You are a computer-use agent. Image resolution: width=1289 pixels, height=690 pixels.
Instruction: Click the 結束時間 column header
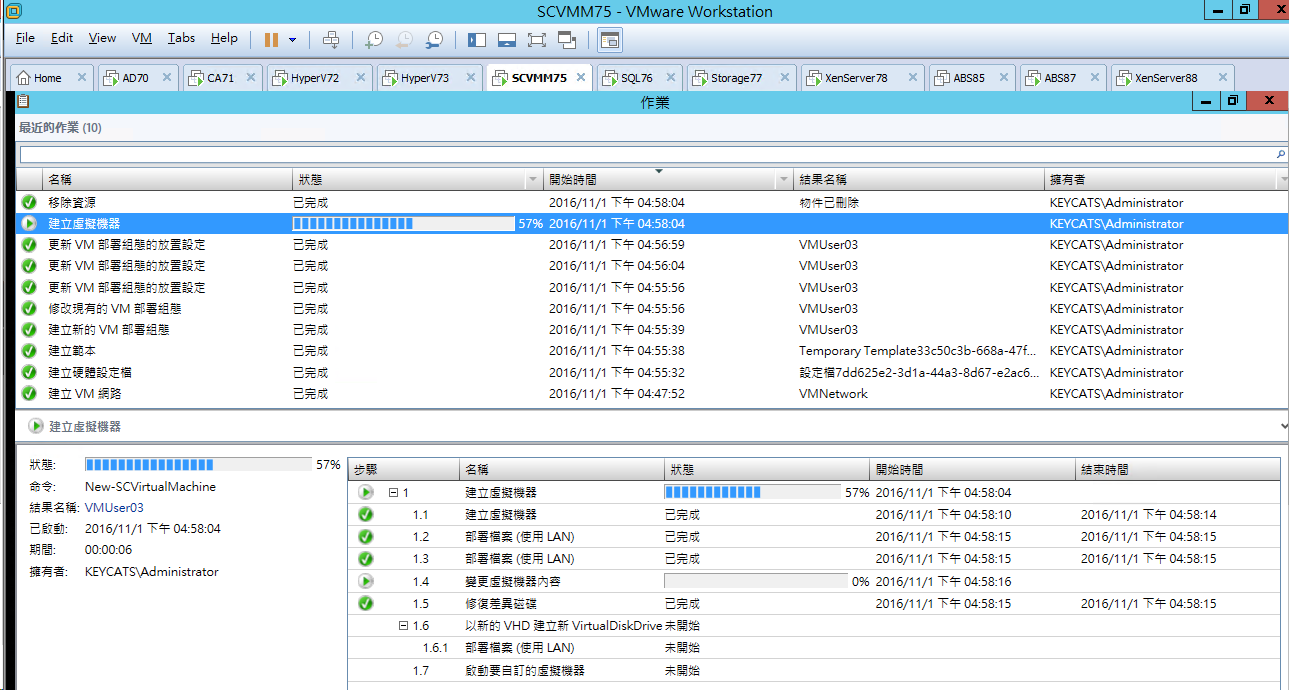click(1178, 469)
